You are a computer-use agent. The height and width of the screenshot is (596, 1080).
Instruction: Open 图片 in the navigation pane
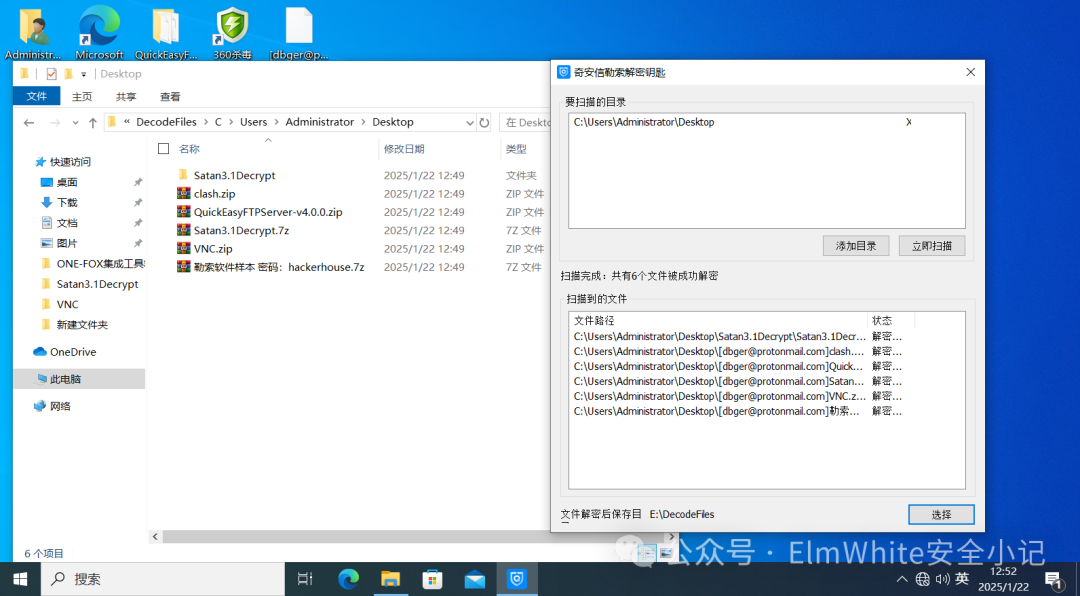click(67, 243)
